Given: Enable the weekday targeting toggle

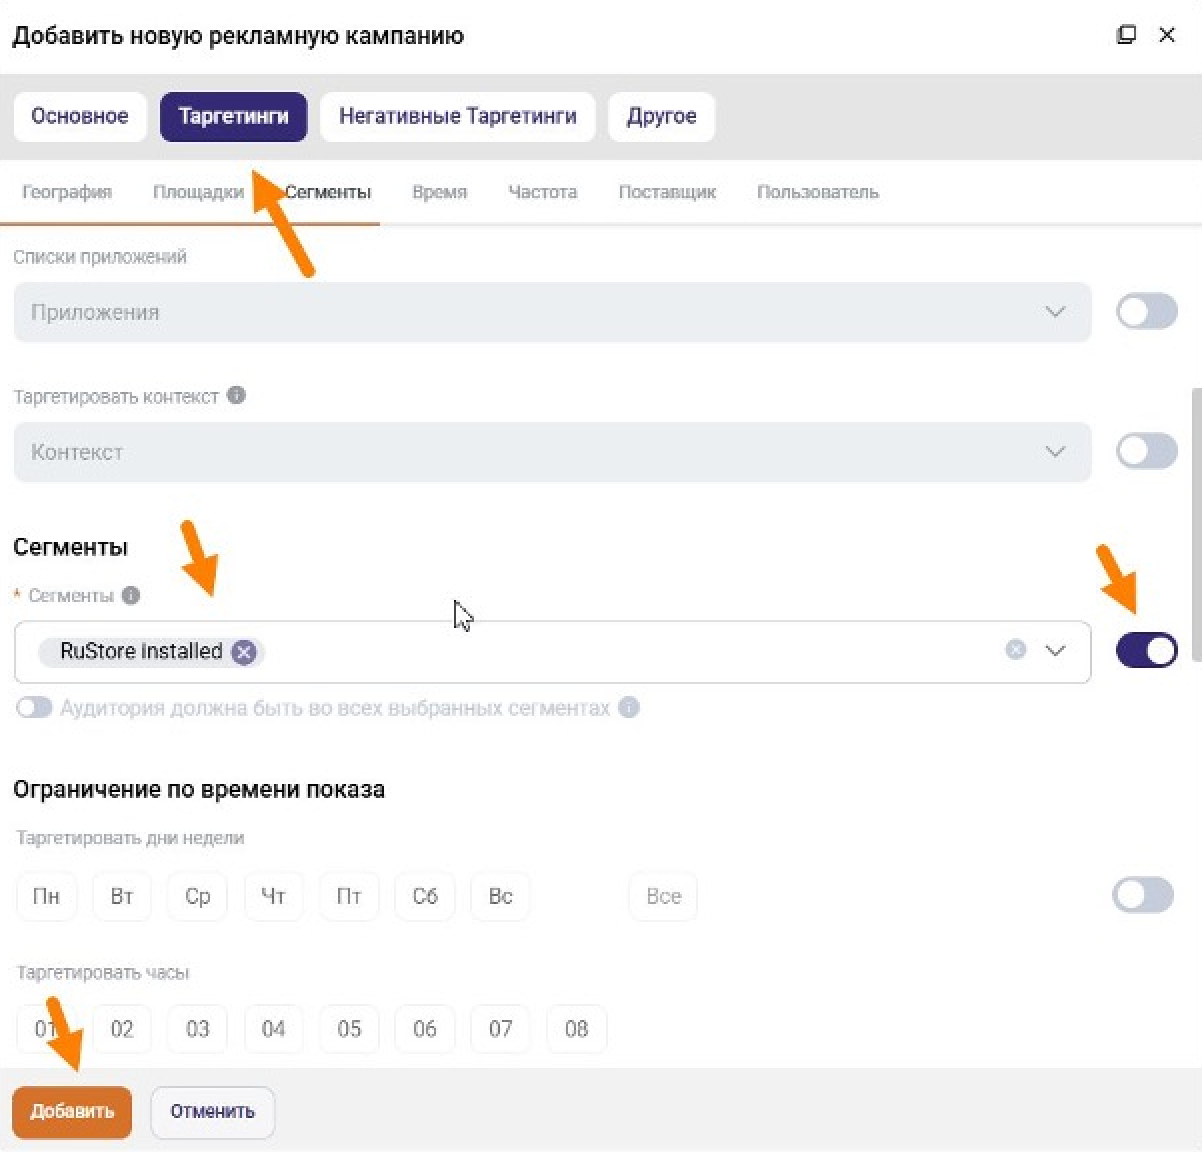Looking at the screenshot, I should [x=1142, y=895].
